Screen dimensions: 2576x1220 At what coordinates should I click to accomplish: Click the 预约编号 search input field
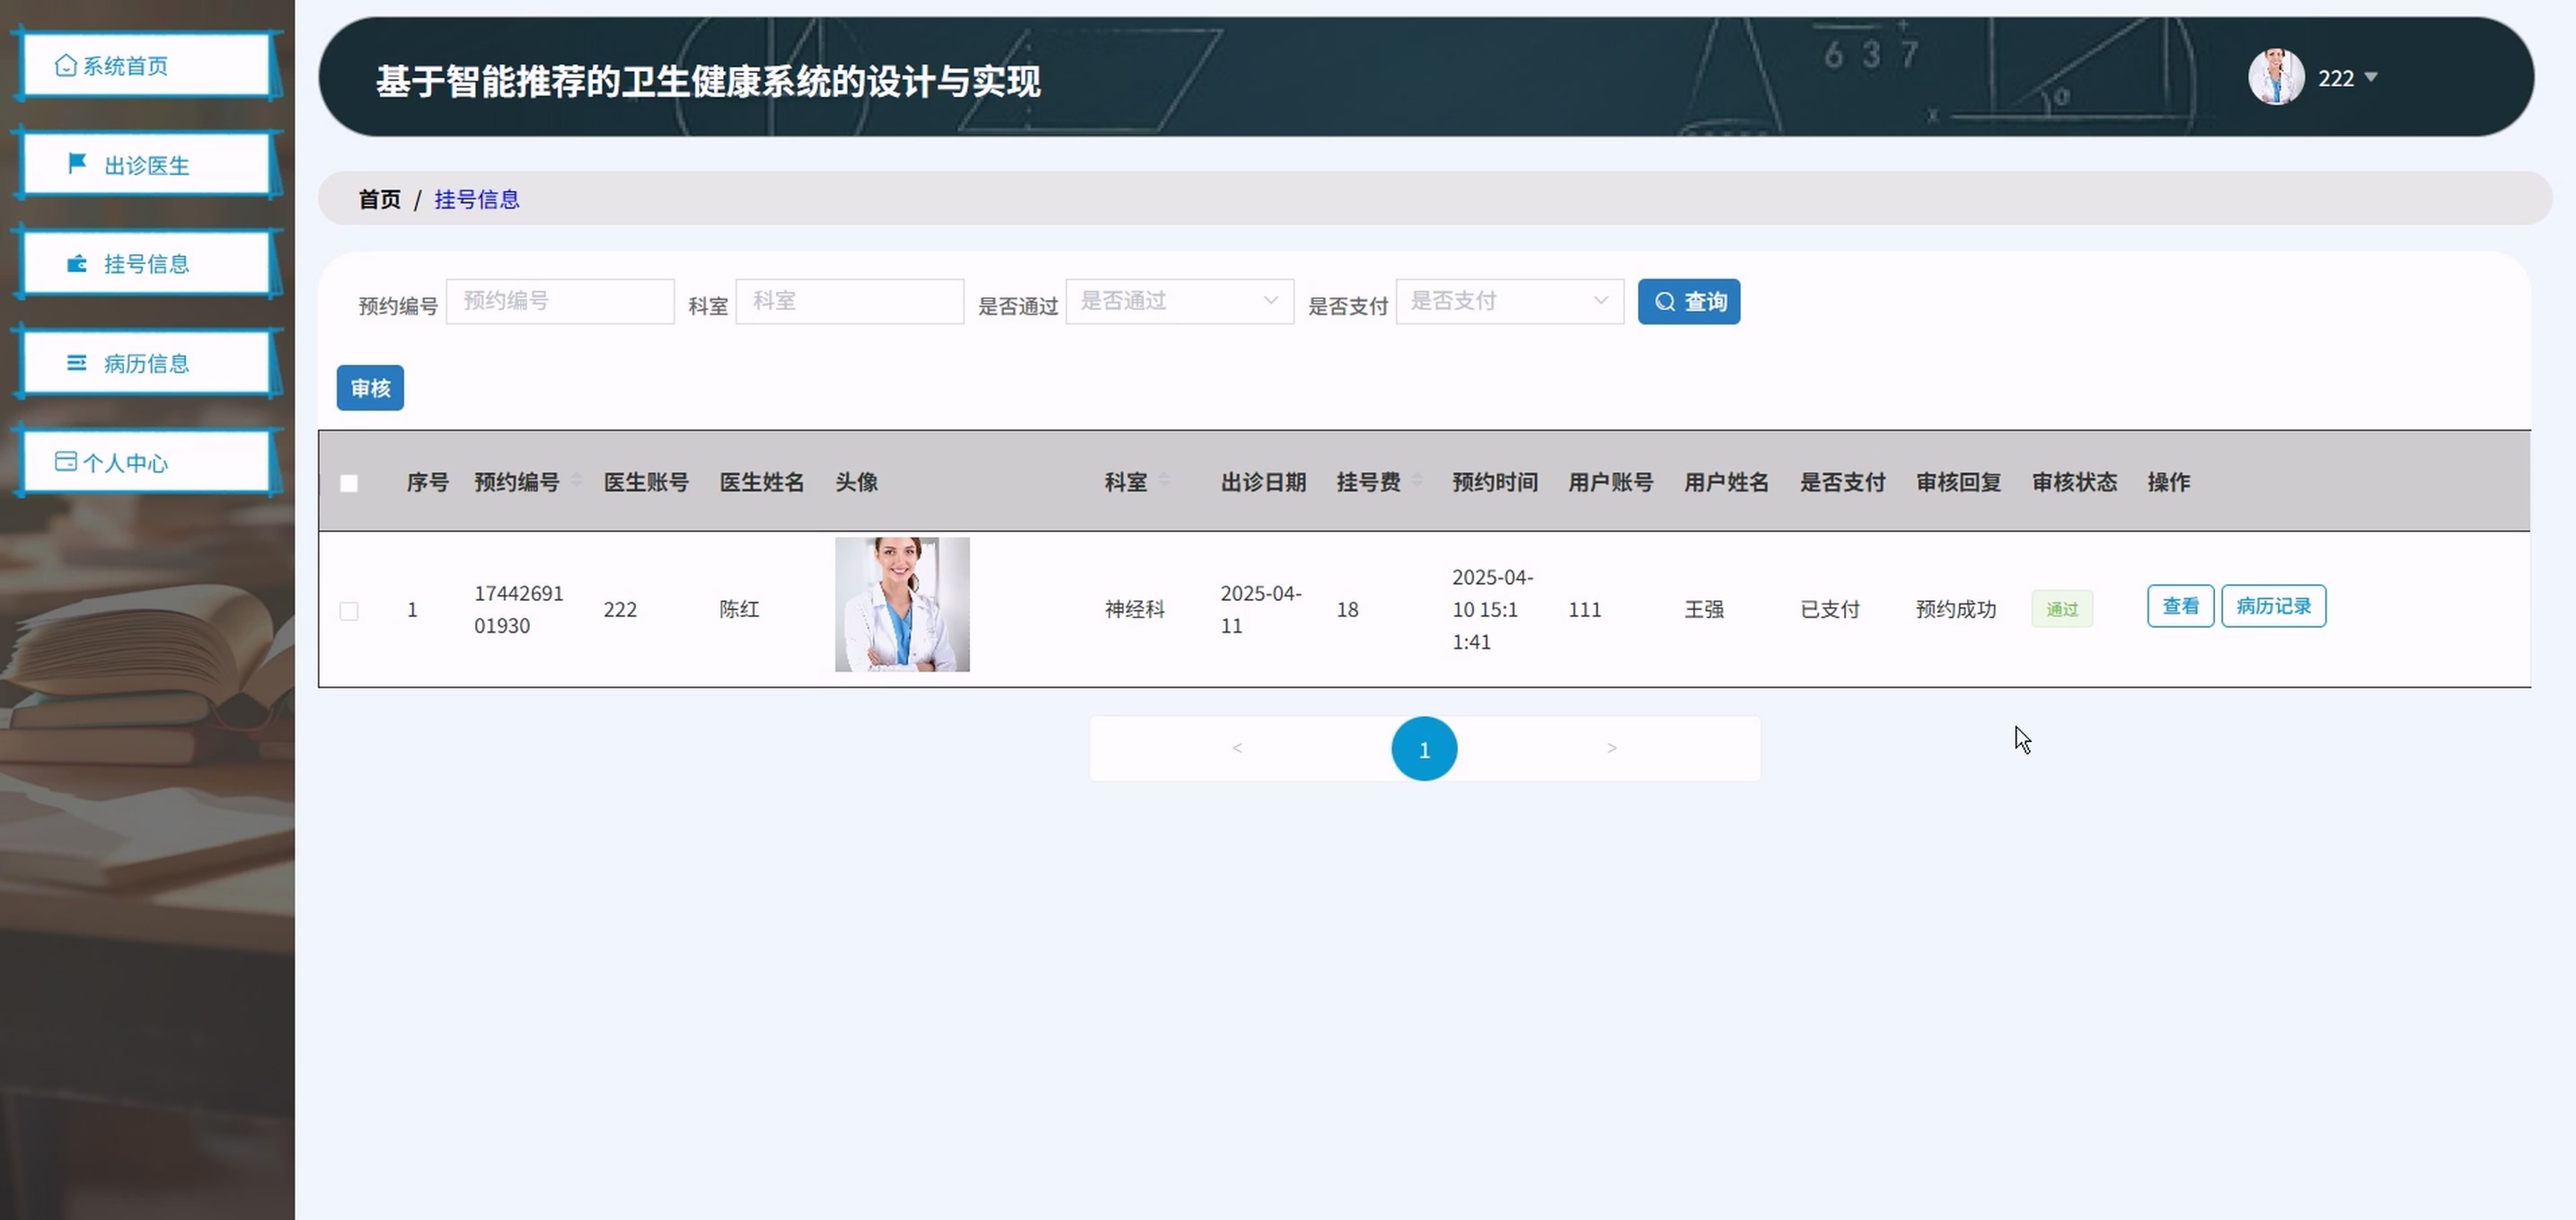pos(560,301)
